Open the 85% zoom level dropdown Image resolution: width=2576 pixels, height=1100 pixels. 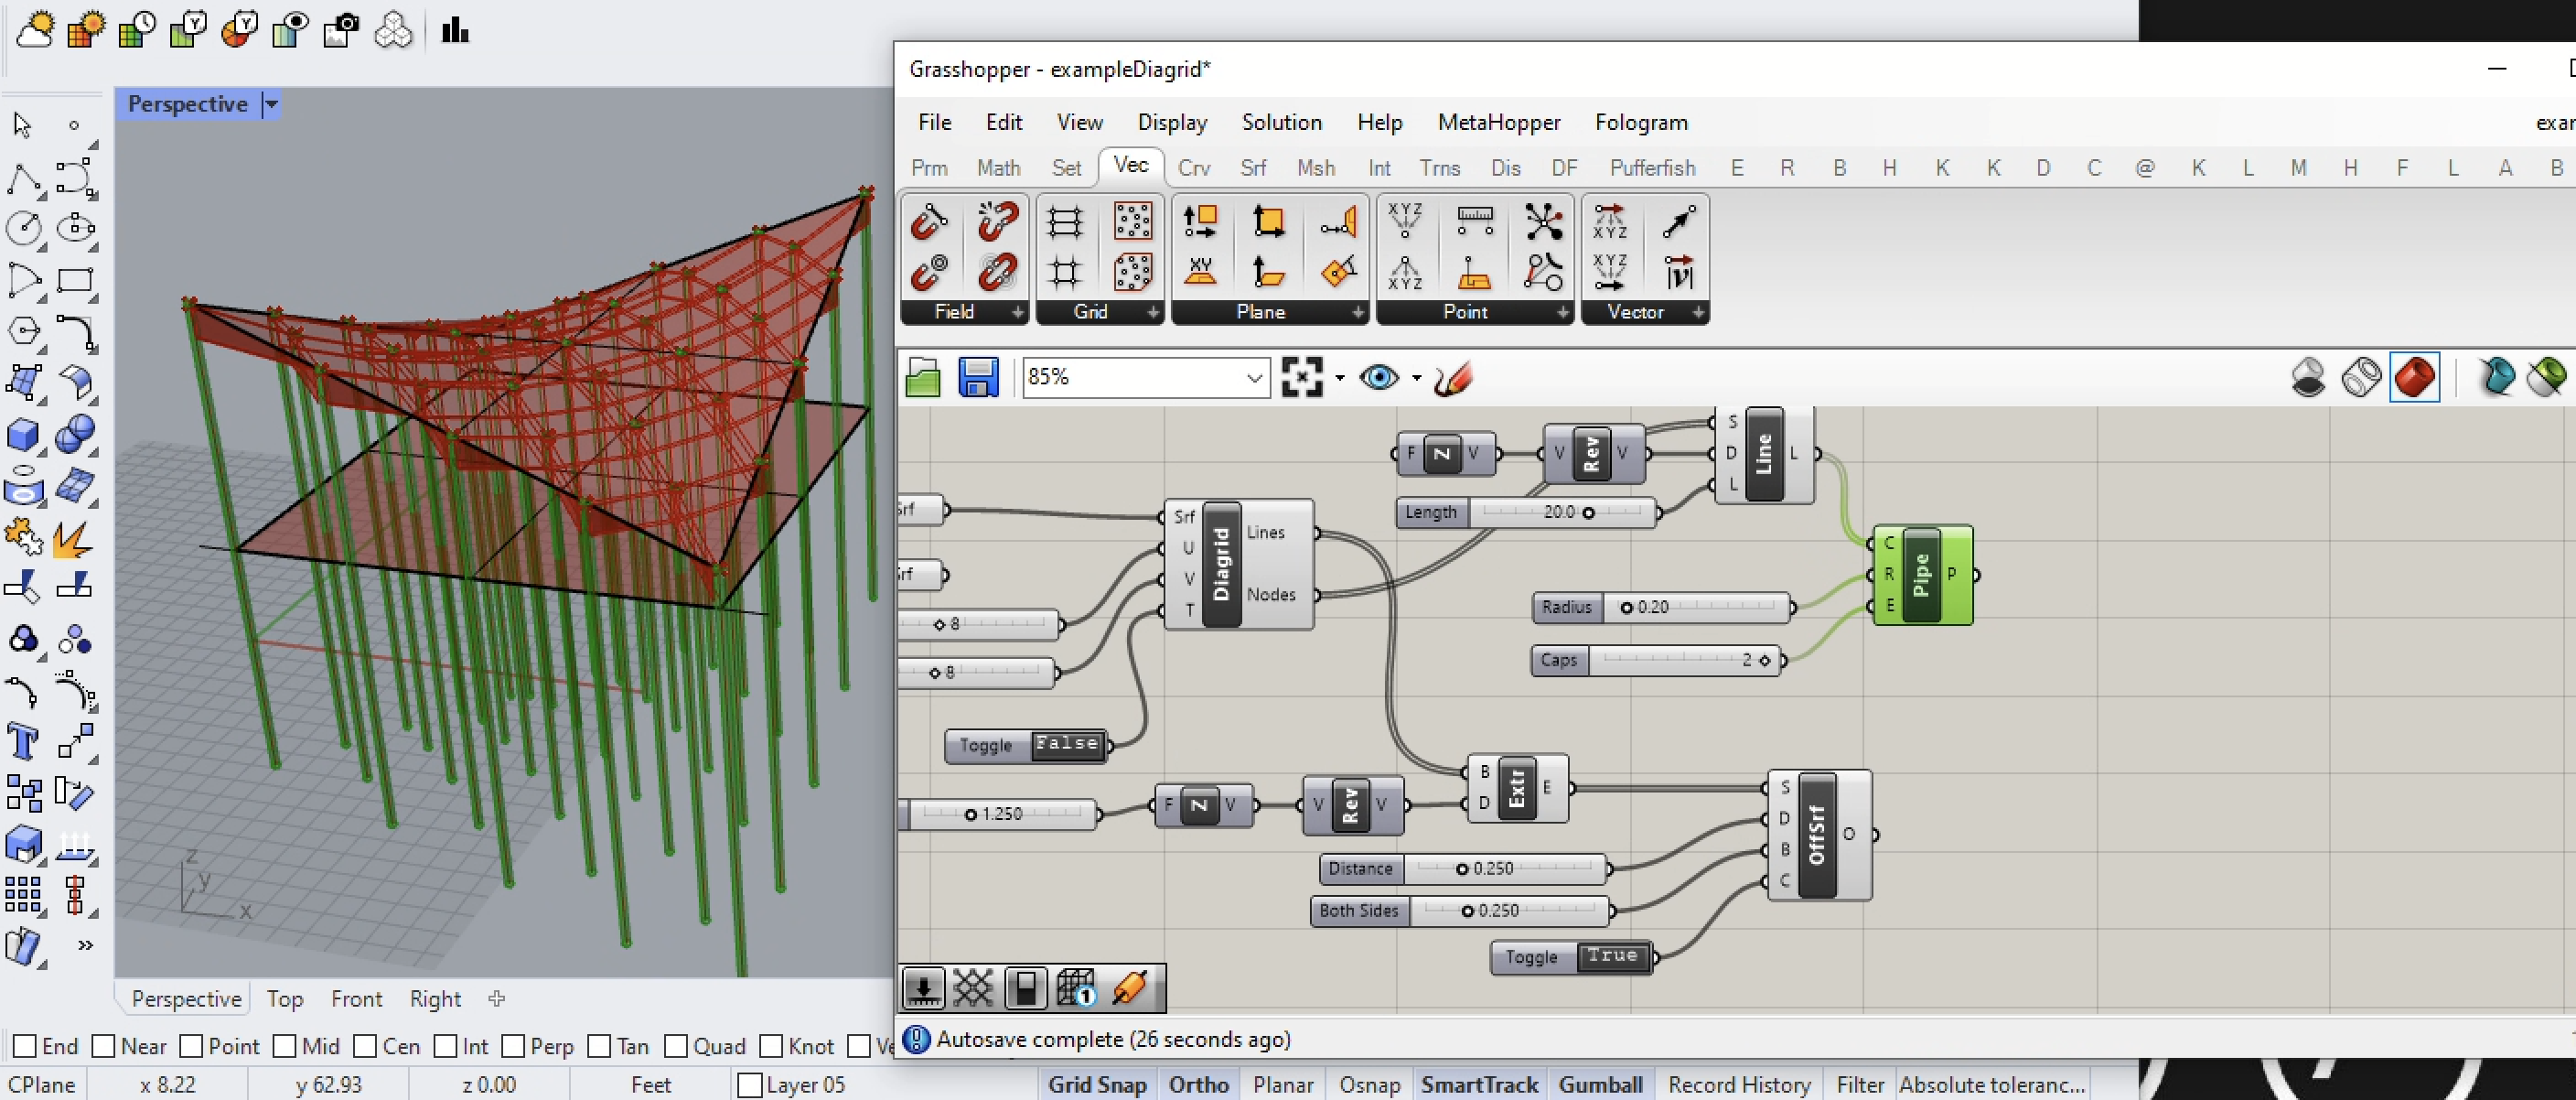pos(1254,378)
